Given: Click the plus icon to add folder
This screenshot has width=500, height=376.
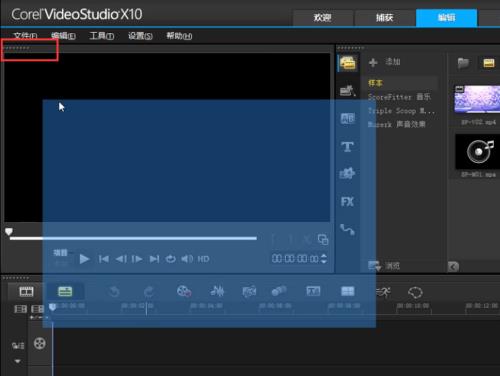Looking at the screenshot, I should [x=373, y=62].
